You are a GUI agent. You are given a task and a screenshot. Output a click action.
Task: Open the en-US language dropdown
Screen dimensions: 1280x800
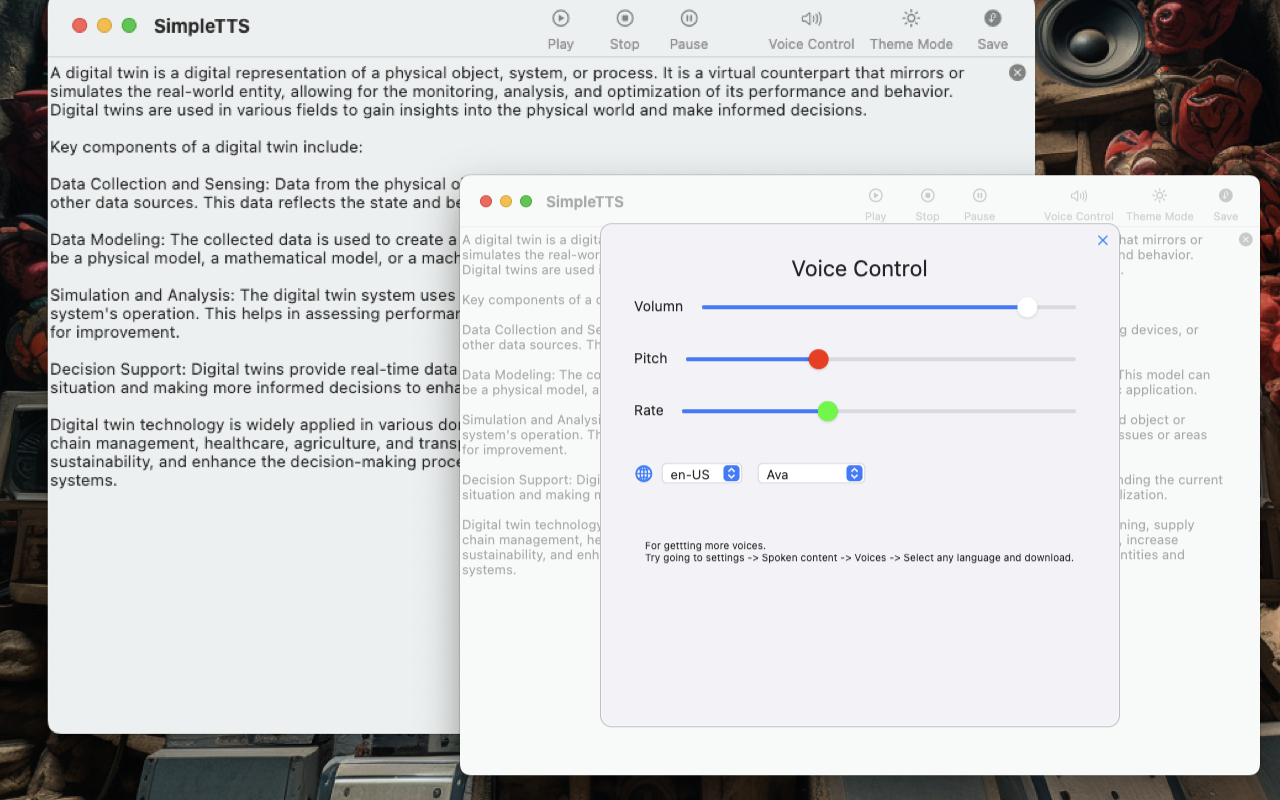(701, 474)
